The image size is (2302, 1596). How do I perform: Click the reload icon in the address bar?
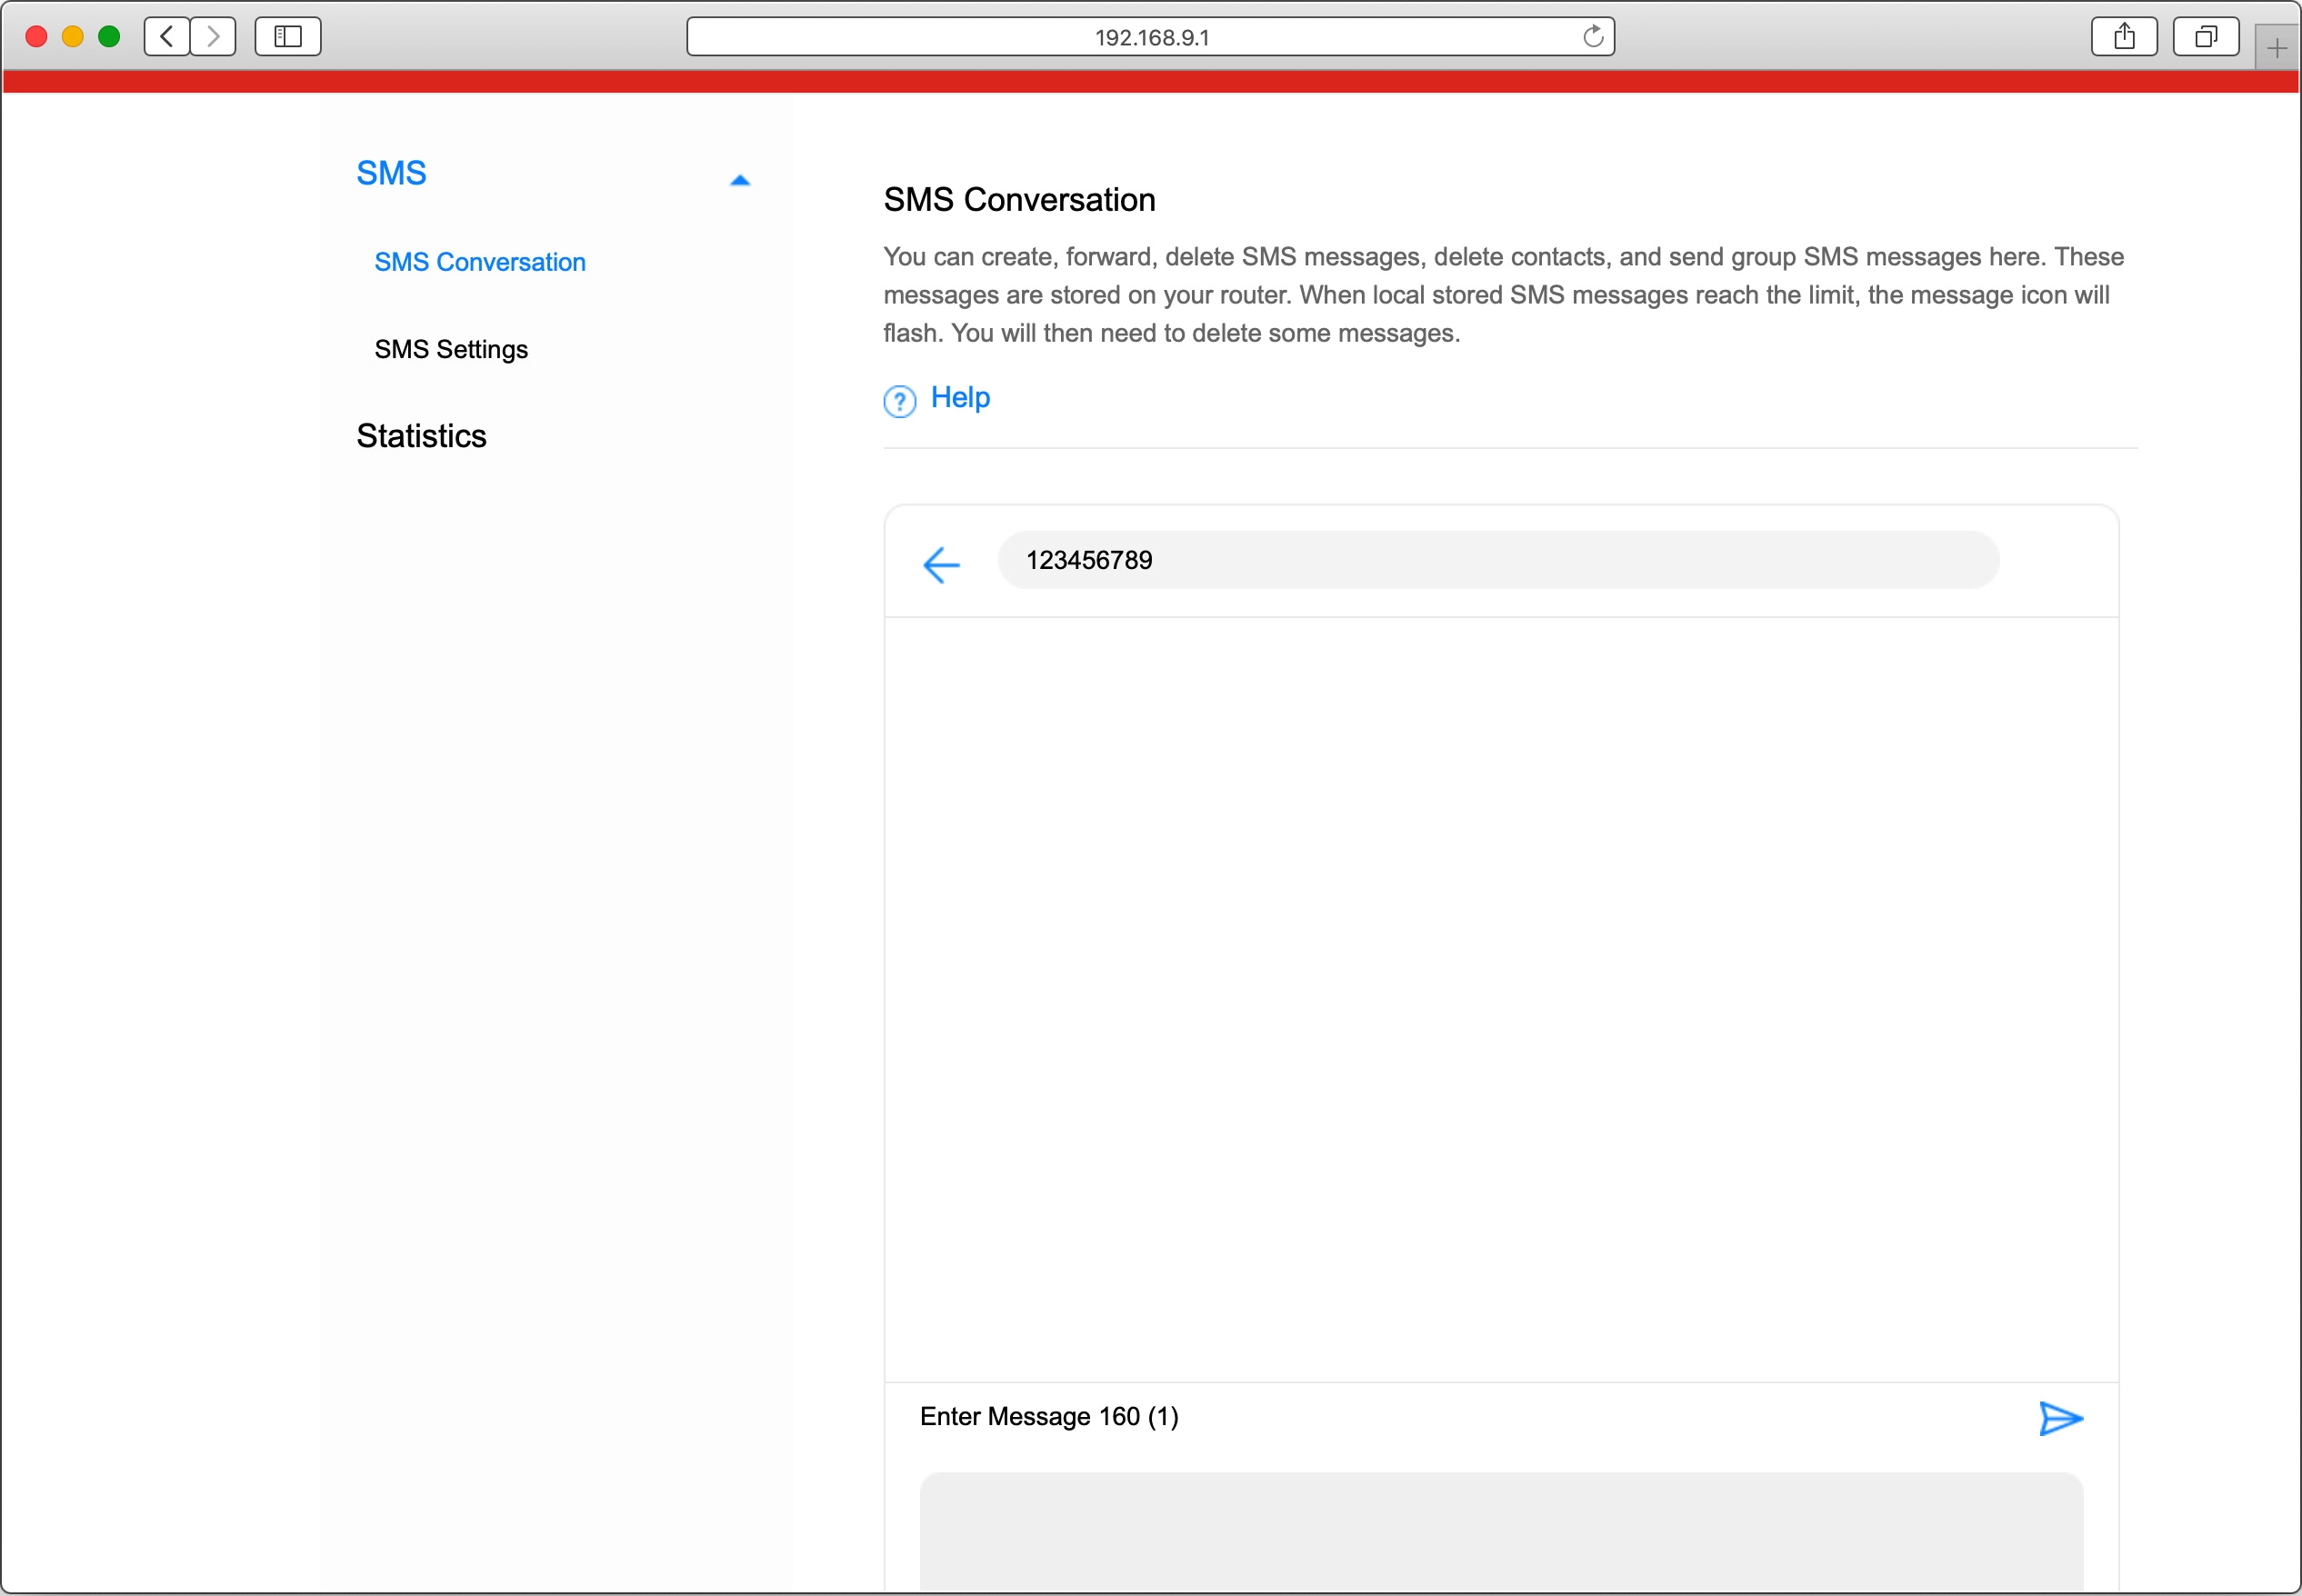1592,36
